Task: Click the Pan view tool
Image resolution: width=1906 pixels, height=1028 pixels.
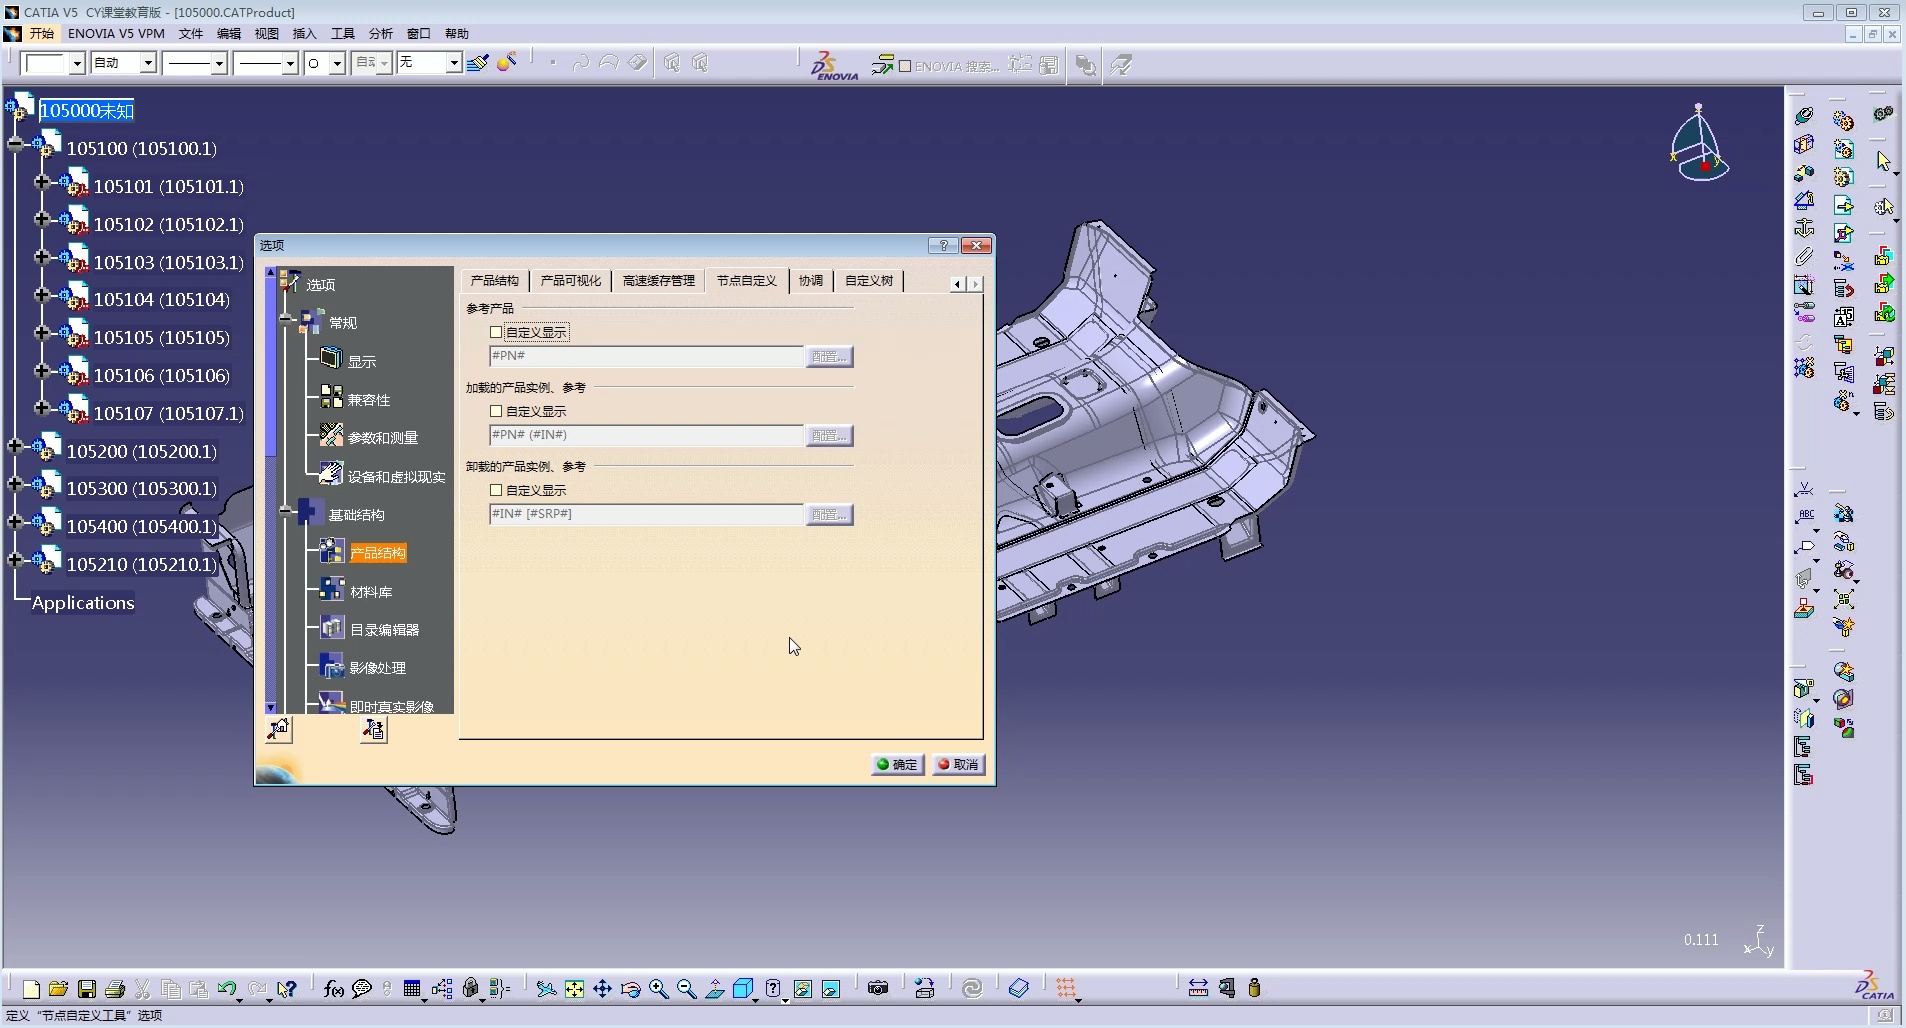Action: pos(602,989)
